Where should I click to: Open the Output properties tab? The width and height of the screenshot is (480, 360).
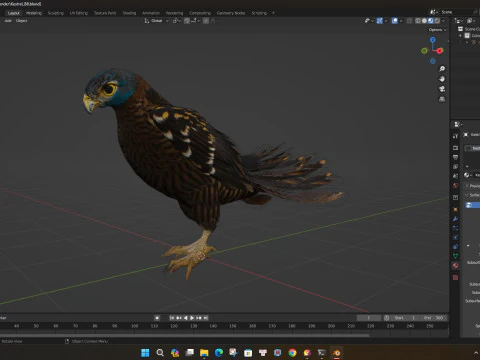tap(456, 157)
